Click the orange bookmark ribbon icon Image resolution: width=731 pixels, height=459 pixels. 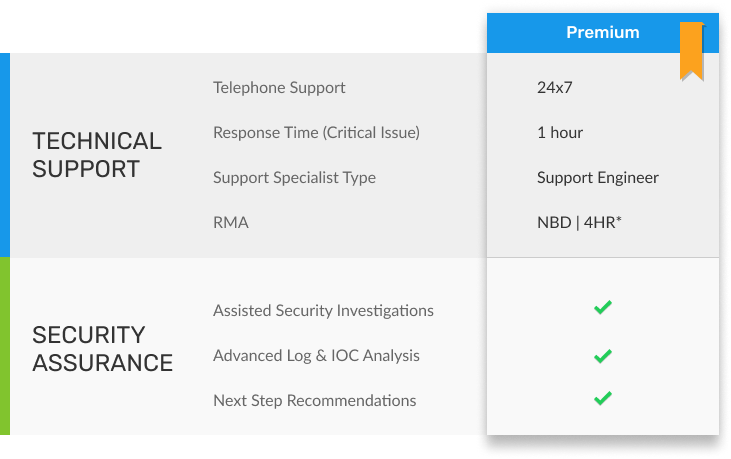[691, 50]
